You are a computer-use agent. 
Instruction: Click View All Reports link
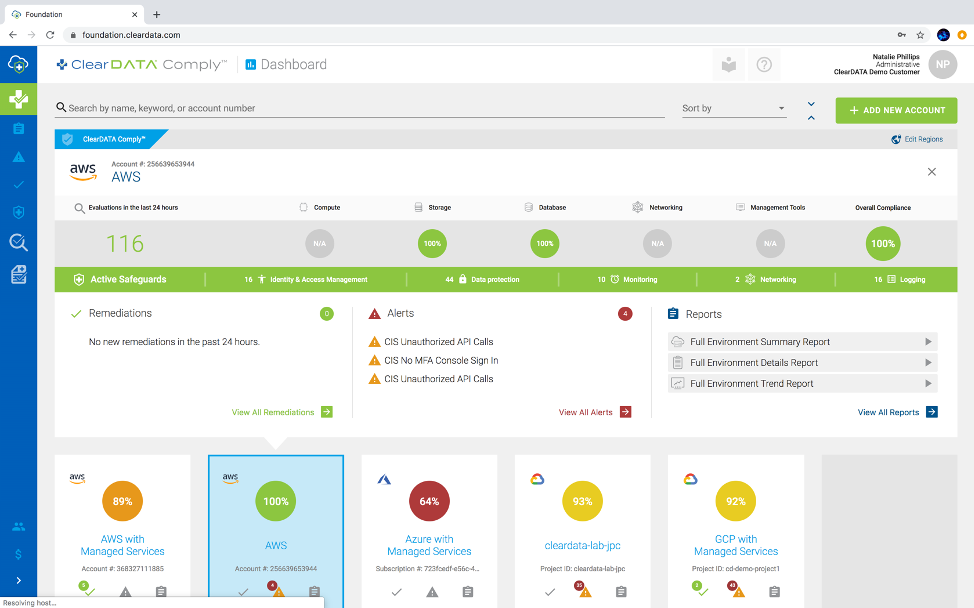(x=898, y=412)
